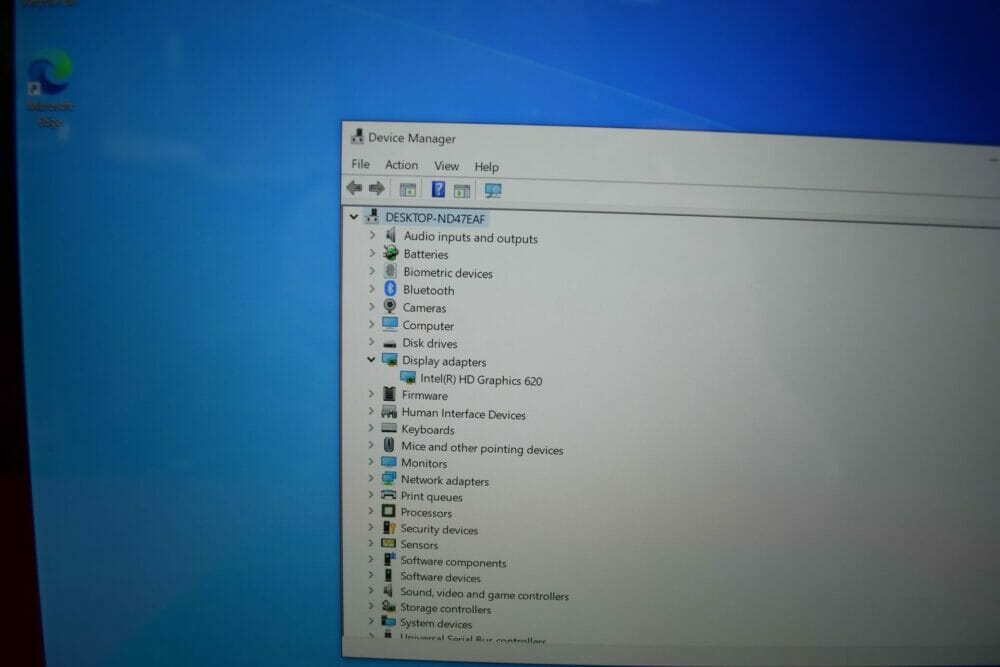1000x667 pixels.
Task: Toggle the Show/Hide Console Tree toolbar icon
Action: [x=407, y=189]
